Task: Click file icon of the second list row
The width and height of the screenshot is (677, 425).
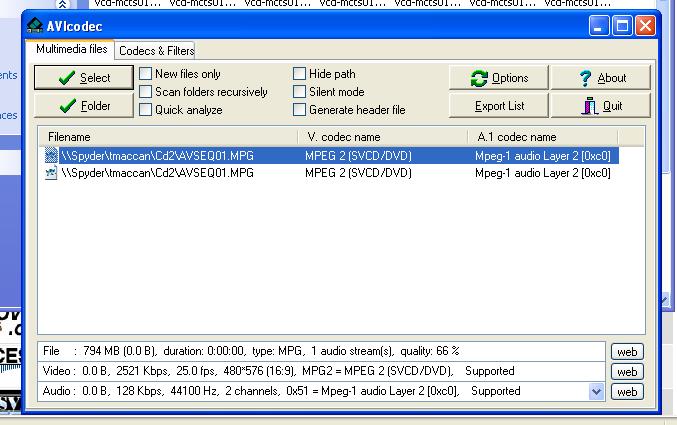Action: click(x=51, y=173)
